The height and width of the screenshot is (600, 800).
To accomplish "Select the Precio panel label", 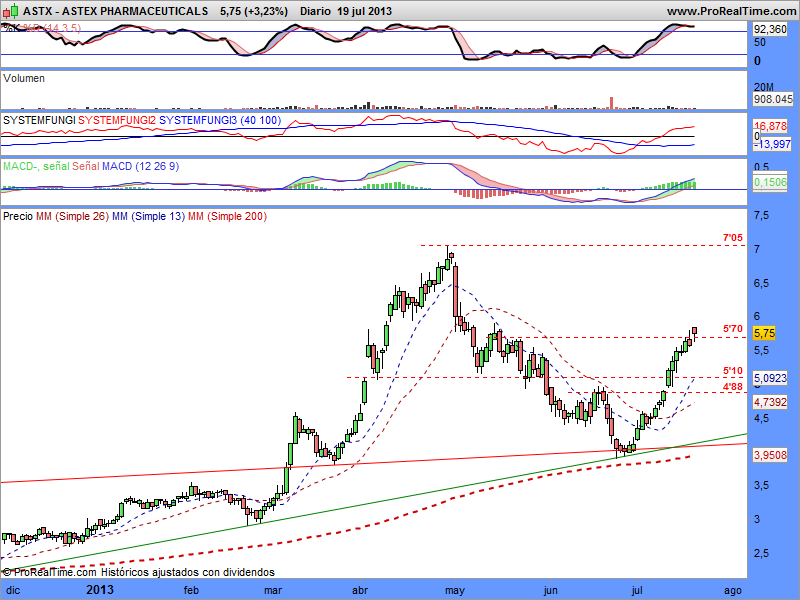I will click(x=18, y=216).
